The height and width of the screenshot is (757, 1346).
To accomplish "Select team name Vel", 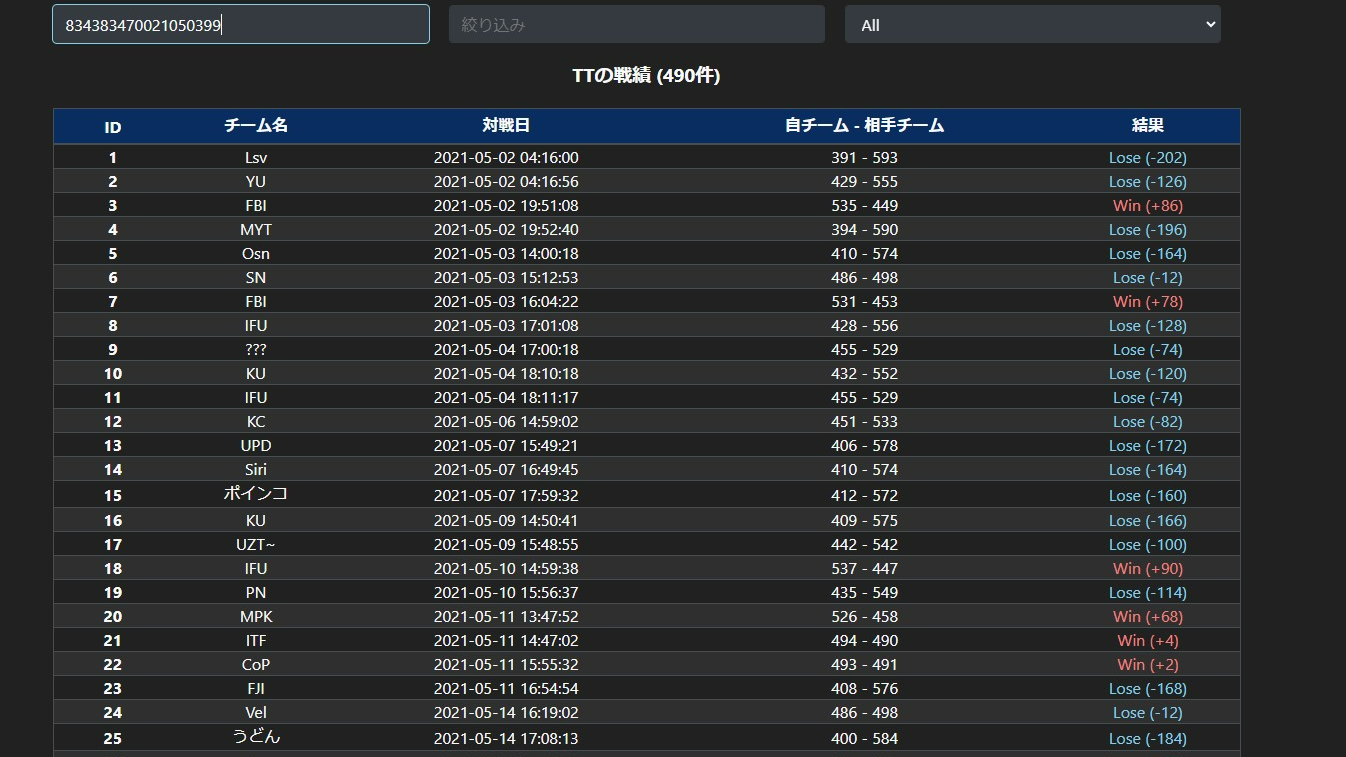I will point(256,712).
